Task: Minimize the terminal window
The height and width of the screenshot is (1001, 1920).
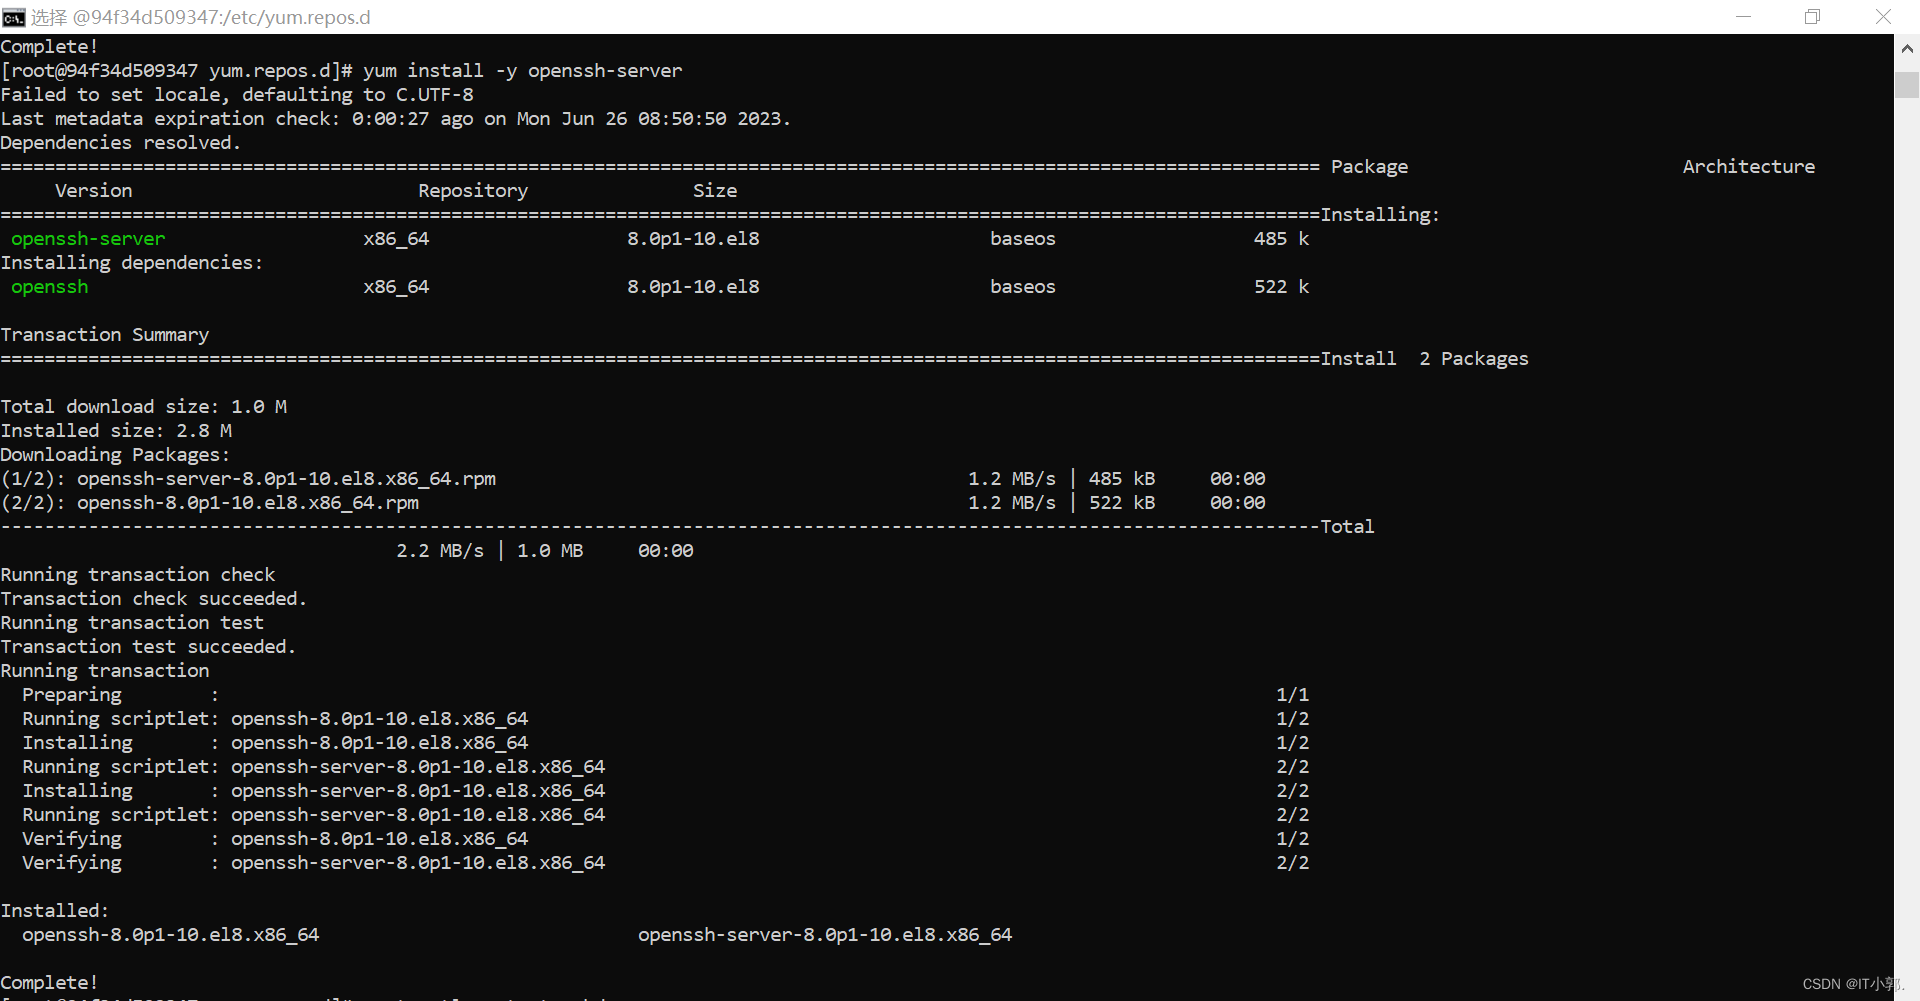Action: 1743,17
